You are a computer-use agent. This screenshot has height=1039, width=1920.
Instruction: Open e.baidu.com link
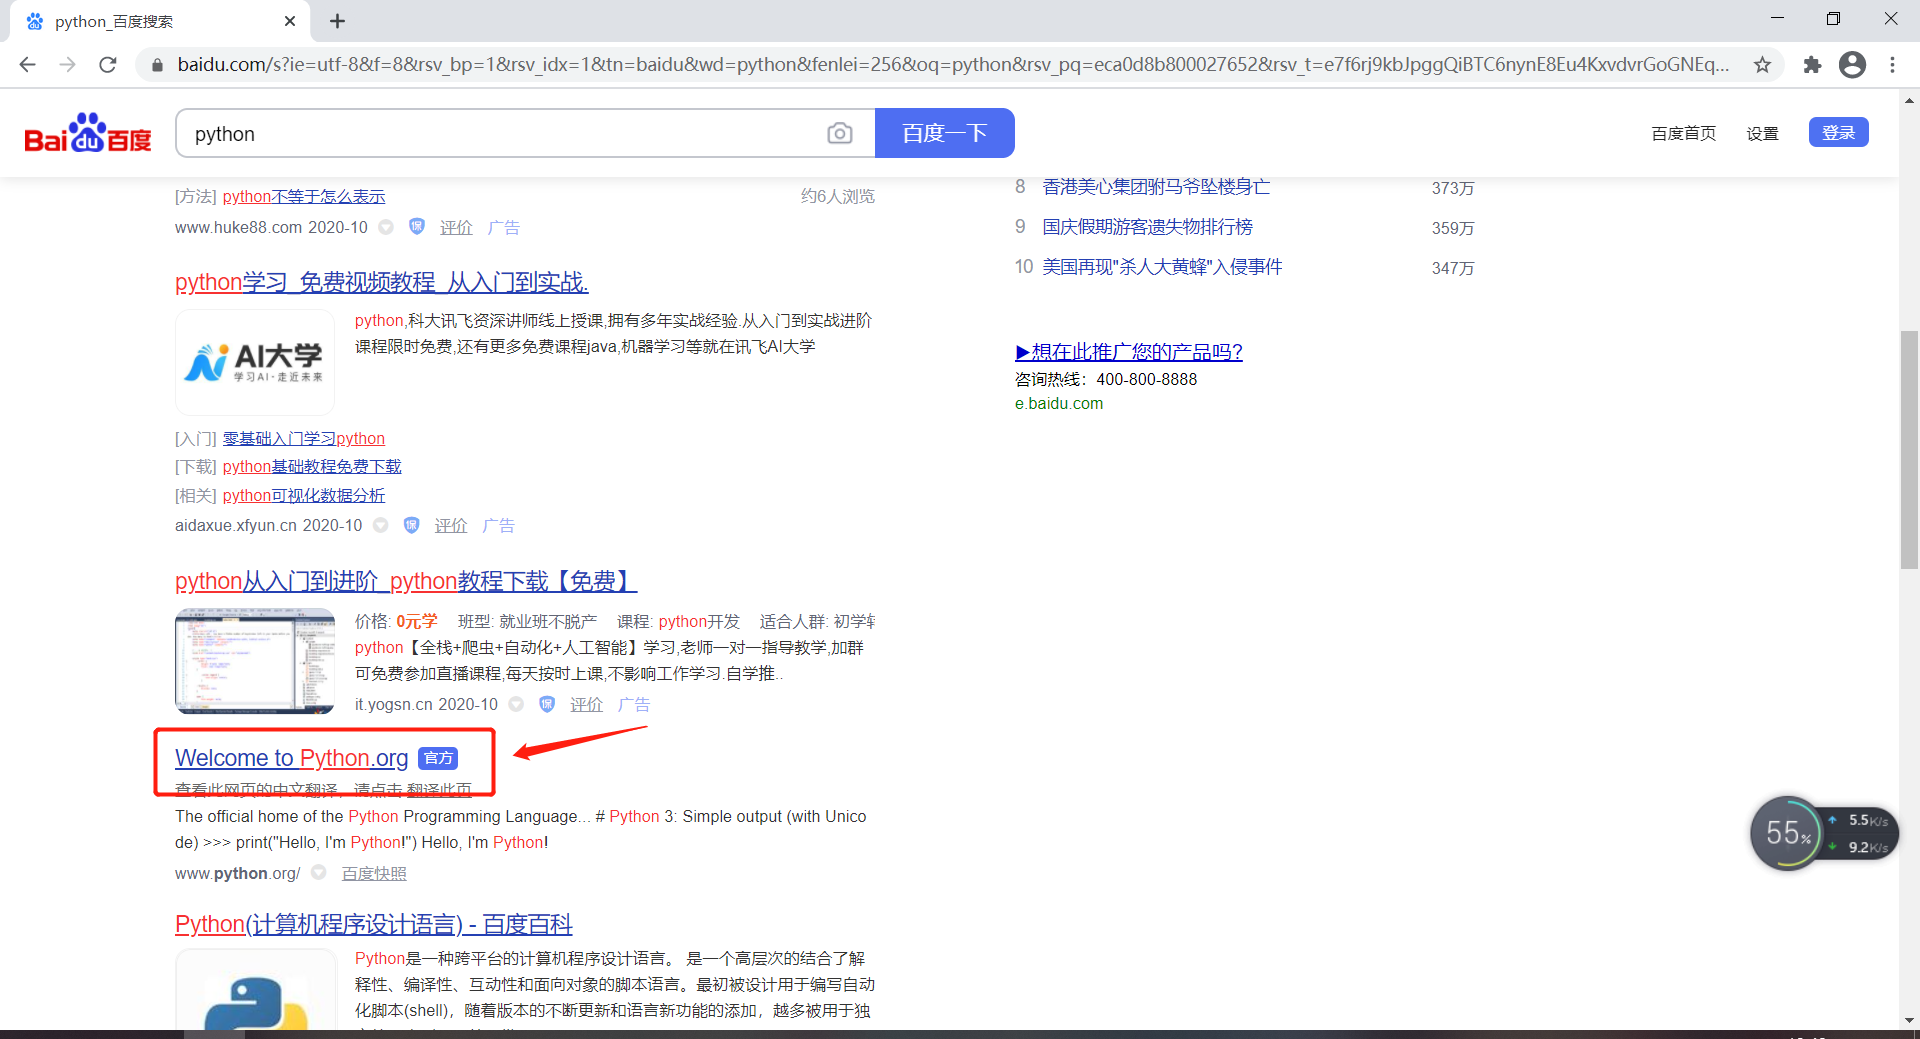click(1059, 403)
